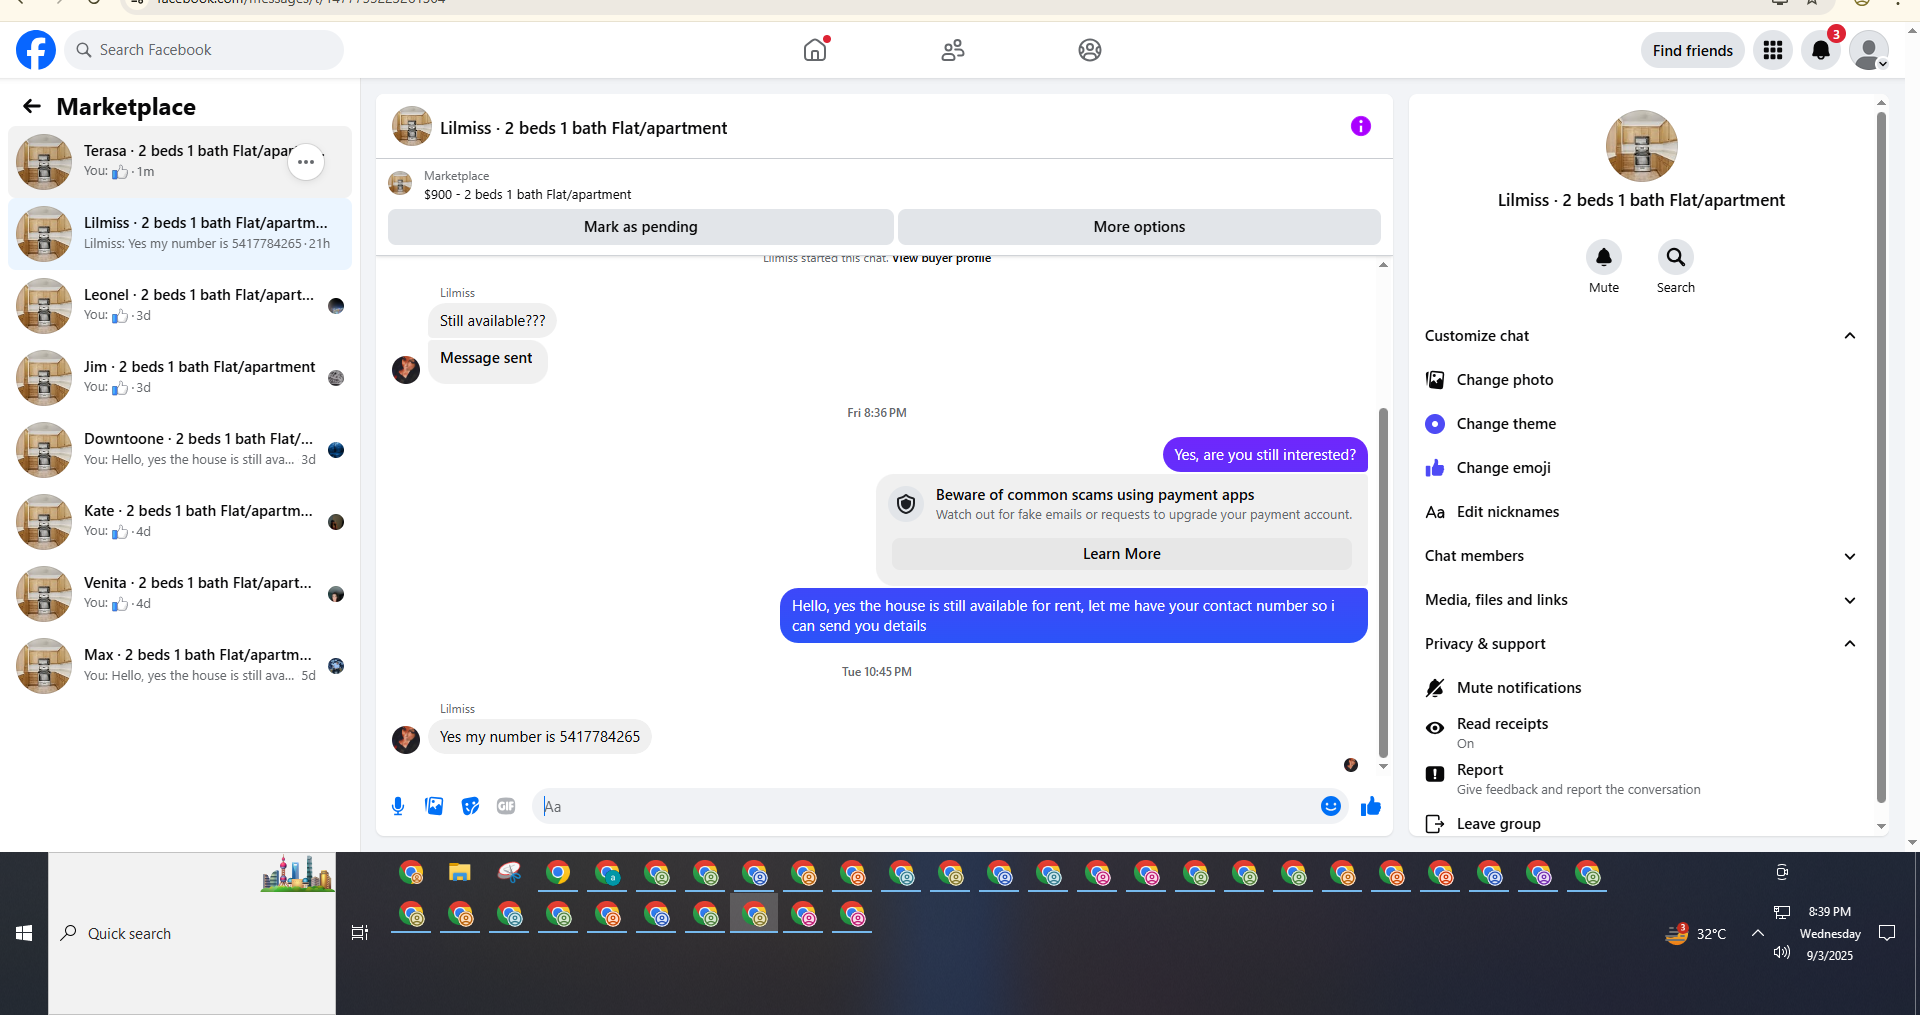Image resolution: width=1920 pixels, height=1015 pixels.
Task: Collapse the Customize chat section
Action: point(1640,336)
